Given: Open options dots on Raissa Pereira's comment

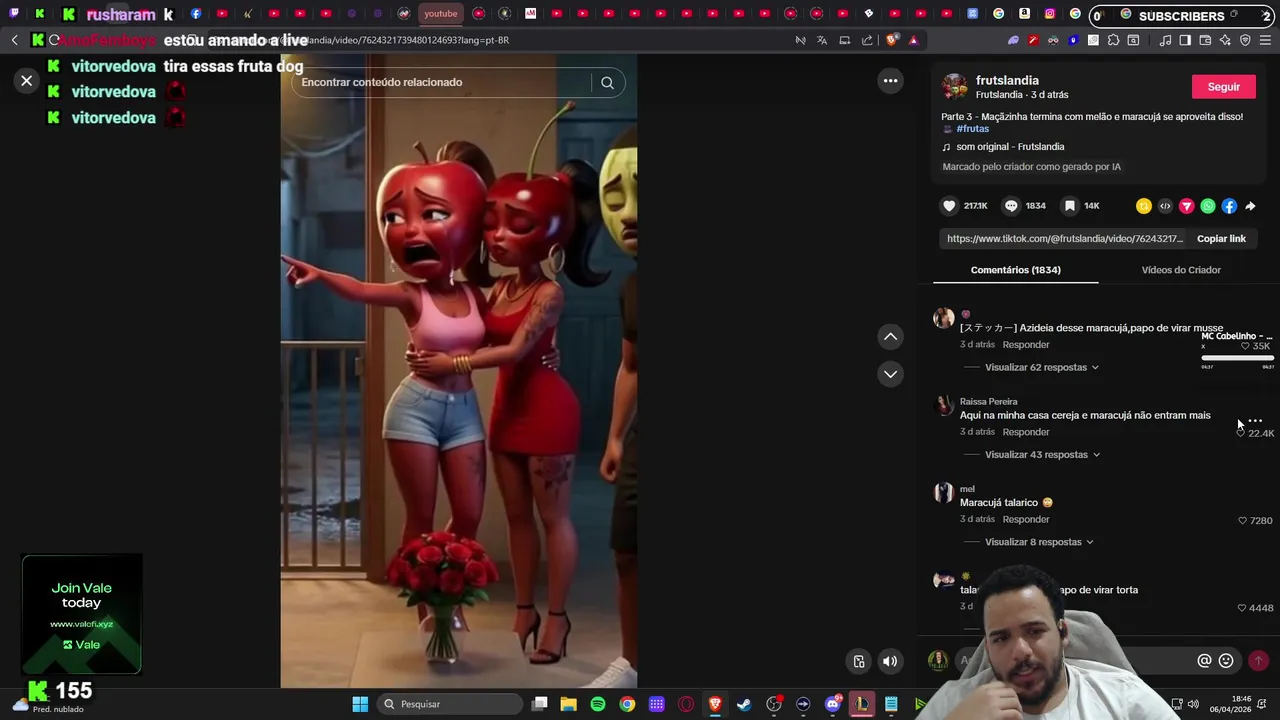Looking at the screenshot, I should coord(1255,421).
